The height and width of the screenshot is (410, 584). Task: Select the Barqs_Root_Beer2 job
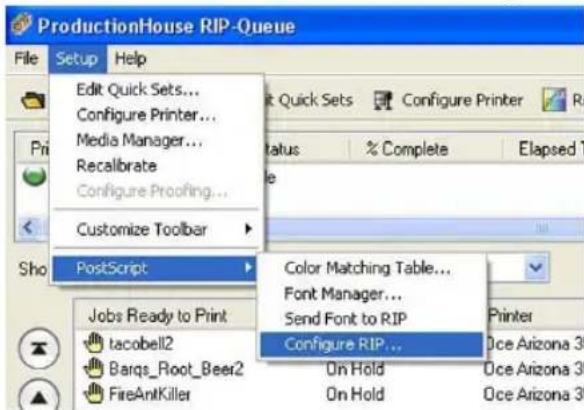pyautogui.click(x=176, y=369)
